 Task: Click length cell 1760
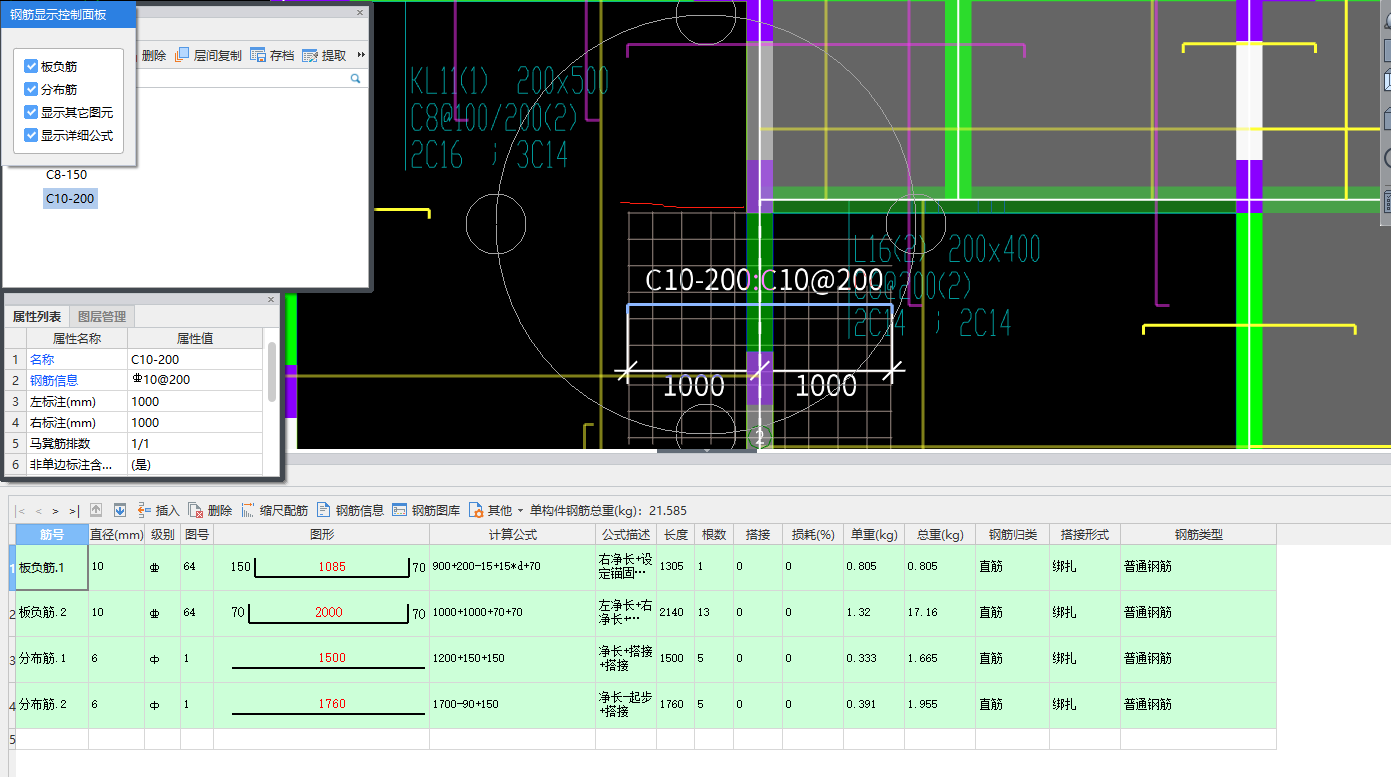pos(676,705)
